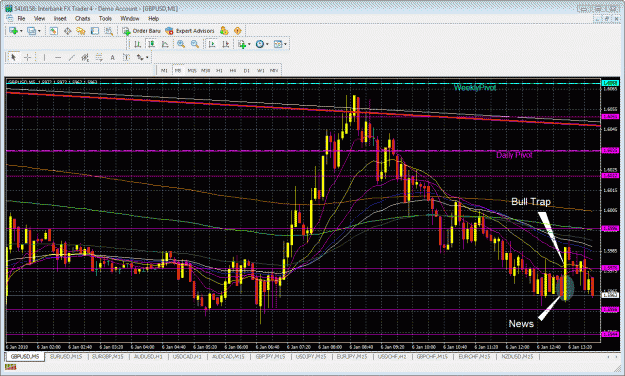Click the gold figures icon after Expert Advisors
This screenshot has width=625, height=376.
[x=224, y=31]
